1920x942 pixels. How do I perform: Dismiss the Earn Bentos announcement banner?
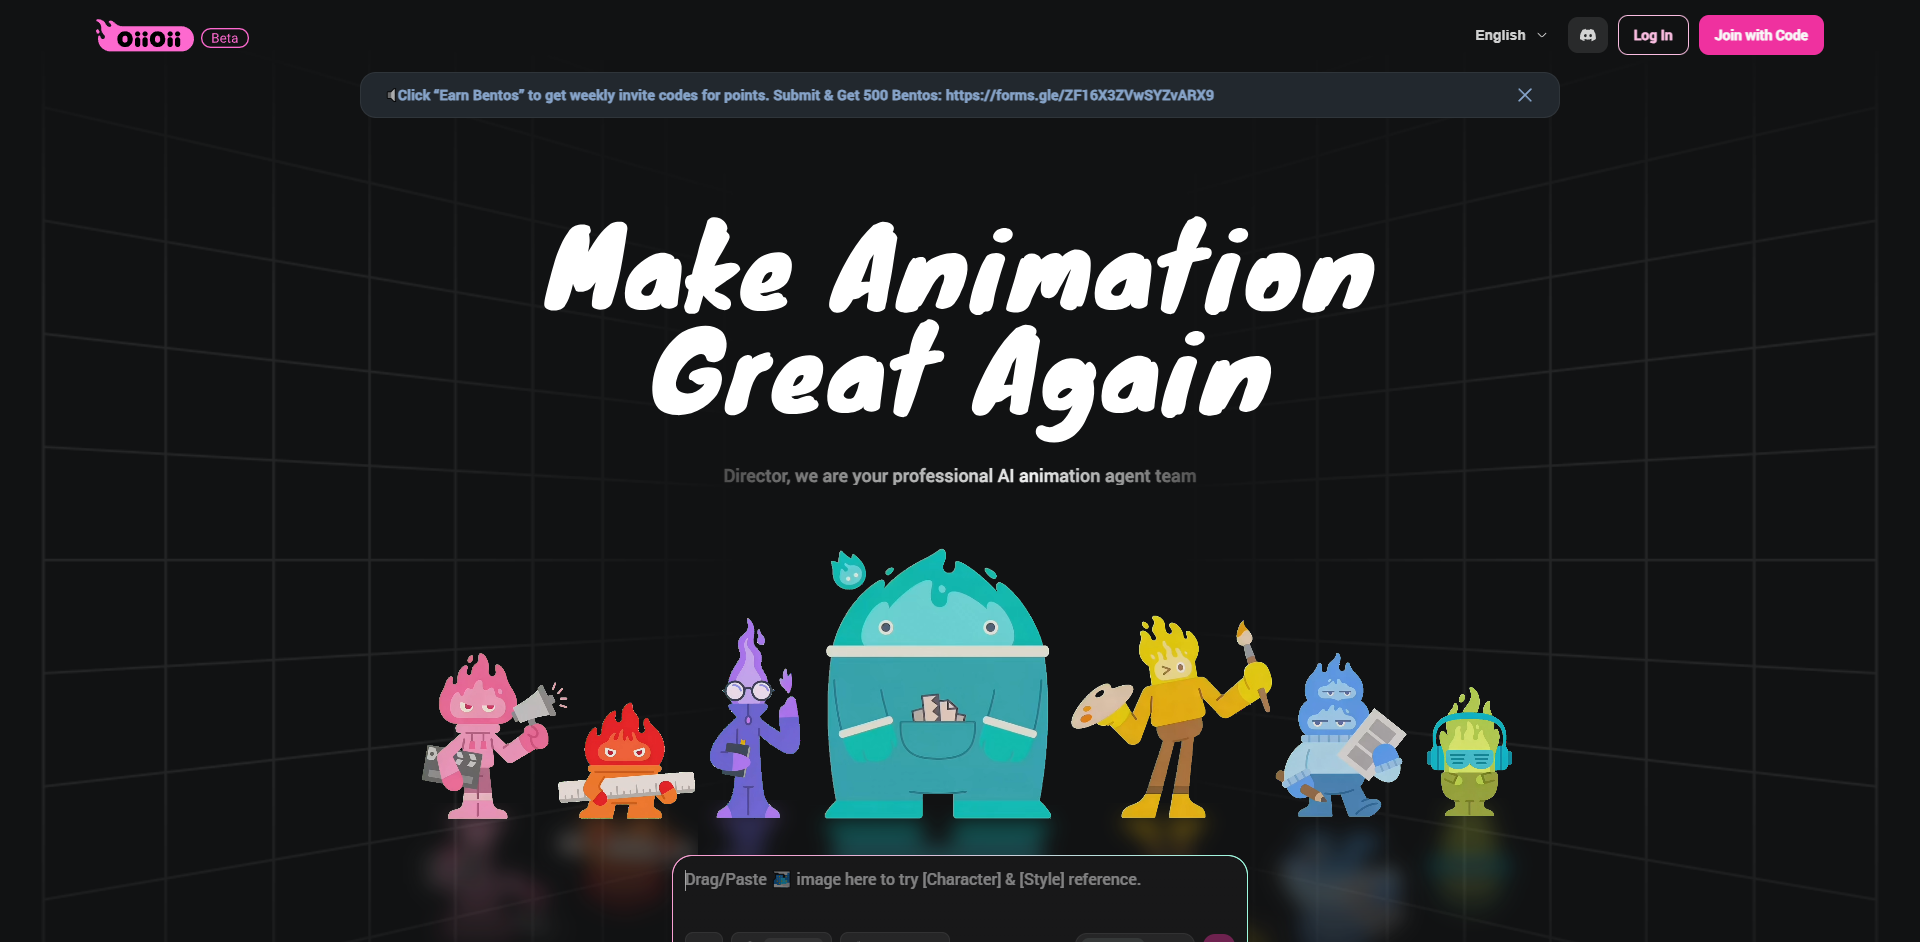[x=1524, y=95]
